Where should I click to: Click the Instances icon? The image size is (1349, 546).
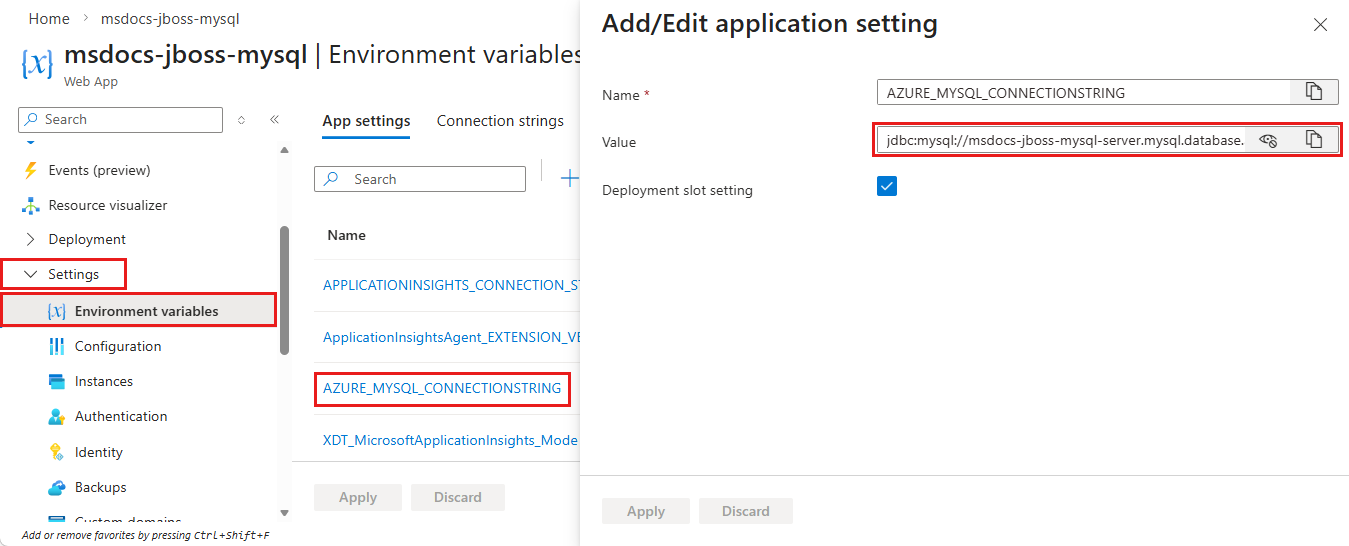coord(56,381)
